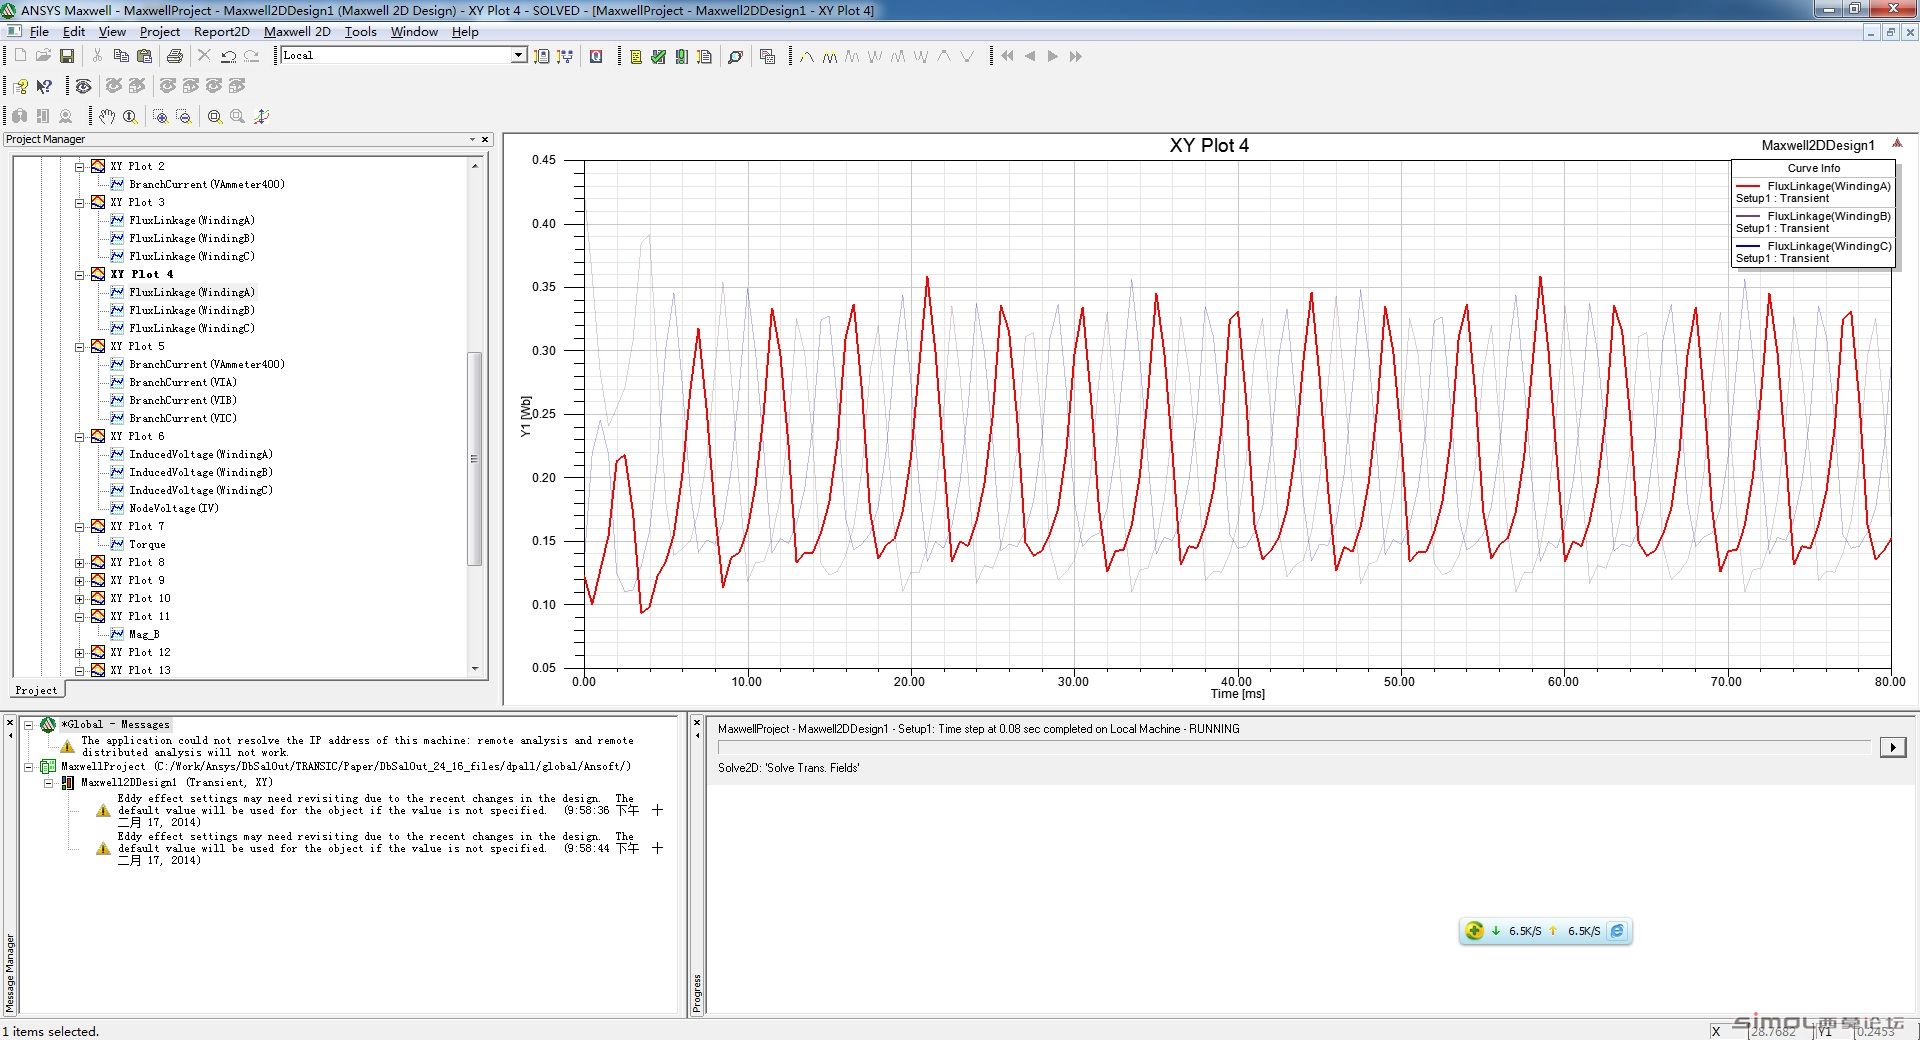Open the Local coordinate dropdown
The height and width of the screenshot is (1040, 1920).
point(519,55)
